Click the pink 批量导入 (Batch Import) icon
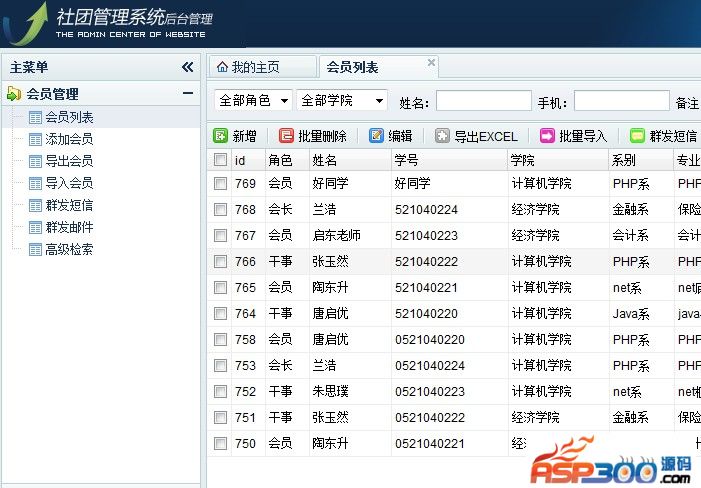The image size is (701, 488). click(547, 136)
